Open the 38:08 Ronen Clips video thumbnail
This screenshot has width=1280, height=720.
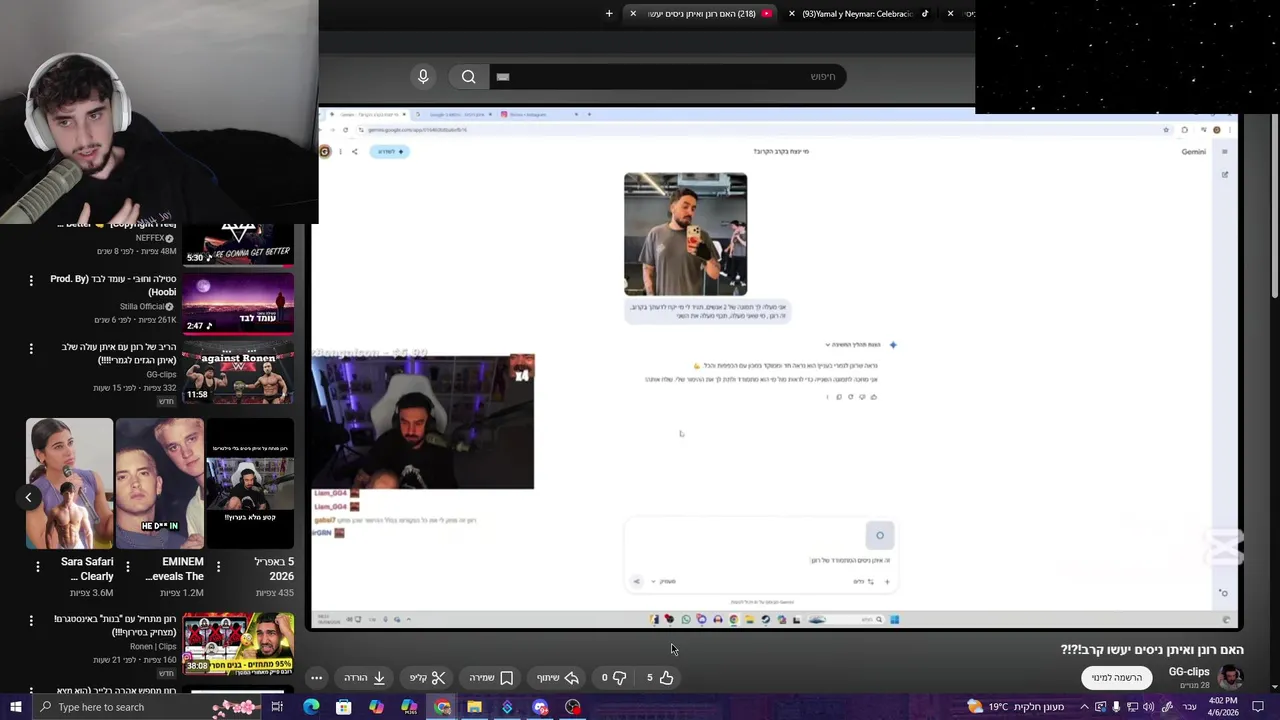click(x=238, y=642)
